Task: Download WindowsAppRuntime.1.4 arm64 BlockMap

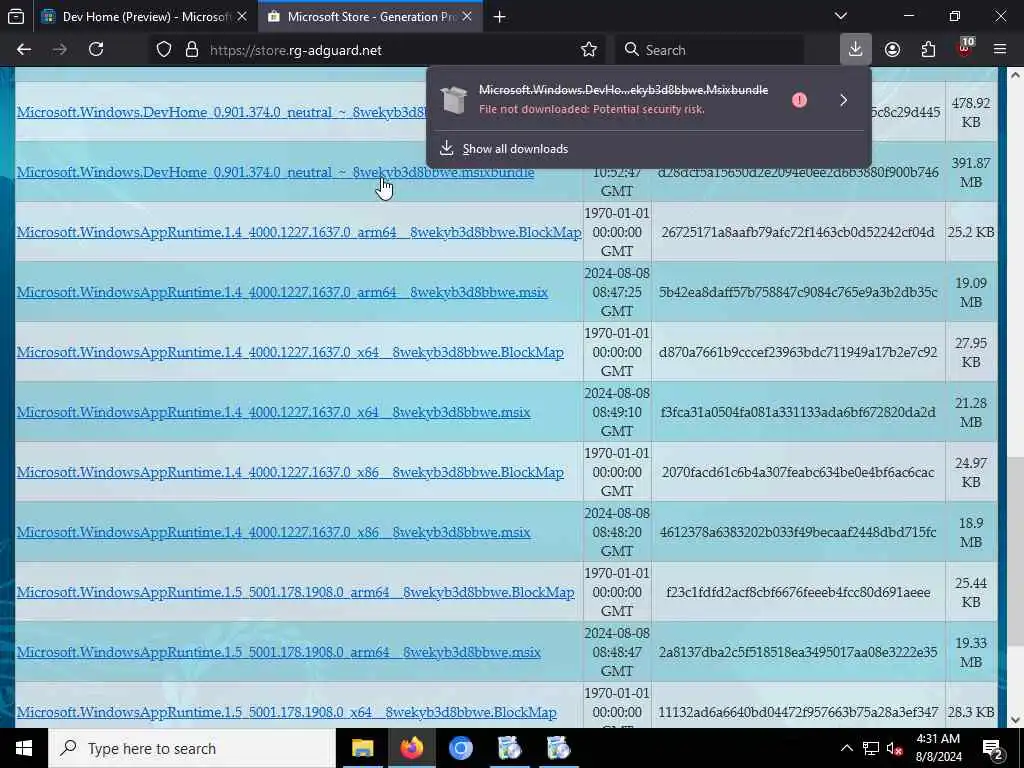Action: click(x=299, y=232)
